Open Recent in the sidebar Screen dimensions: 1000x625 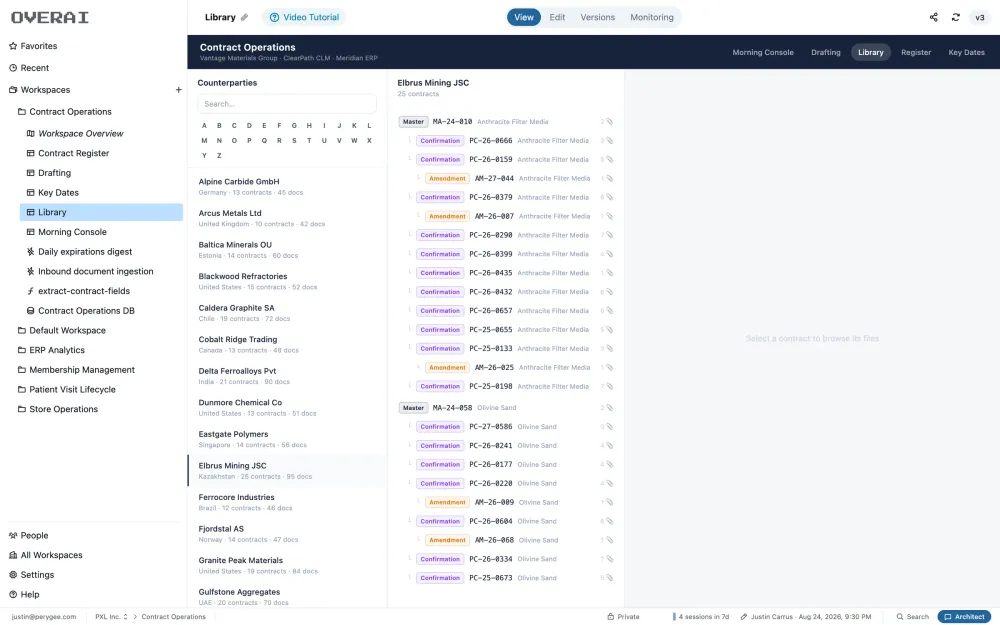coord(29,68)
